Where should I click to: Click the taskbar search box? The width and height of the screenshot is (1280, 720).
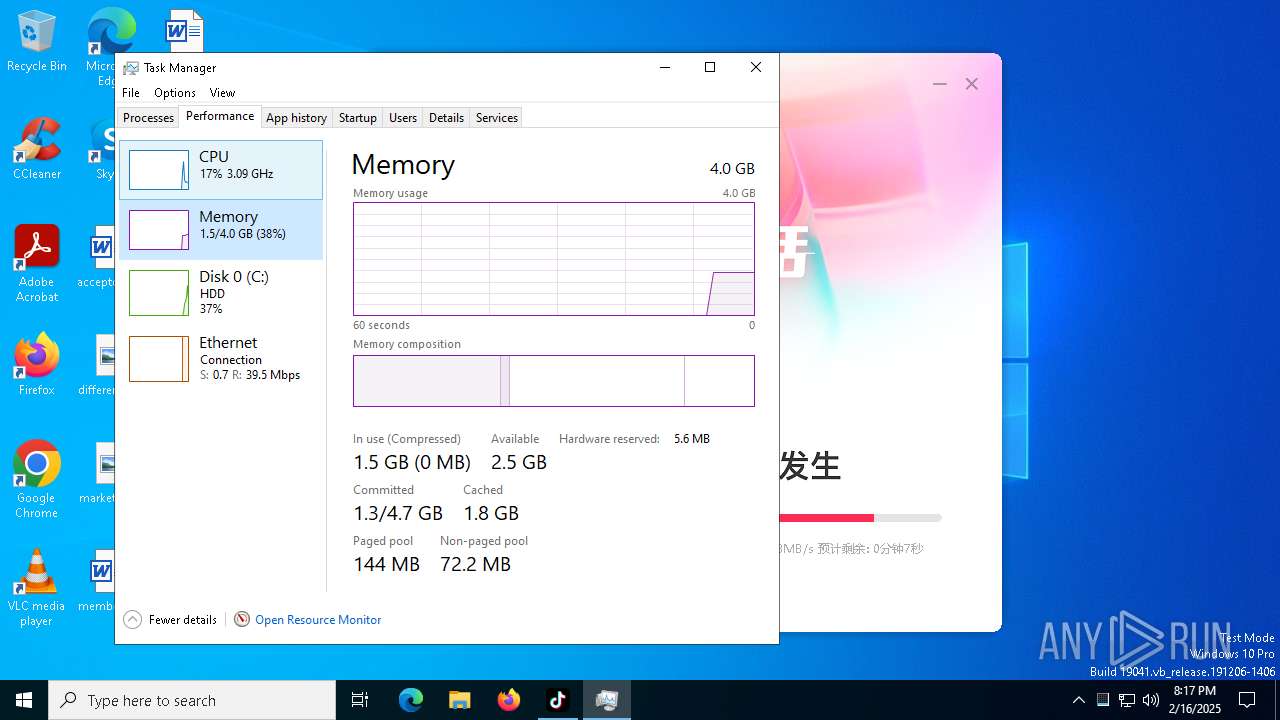pyautogui.click(x=192, y=700)
